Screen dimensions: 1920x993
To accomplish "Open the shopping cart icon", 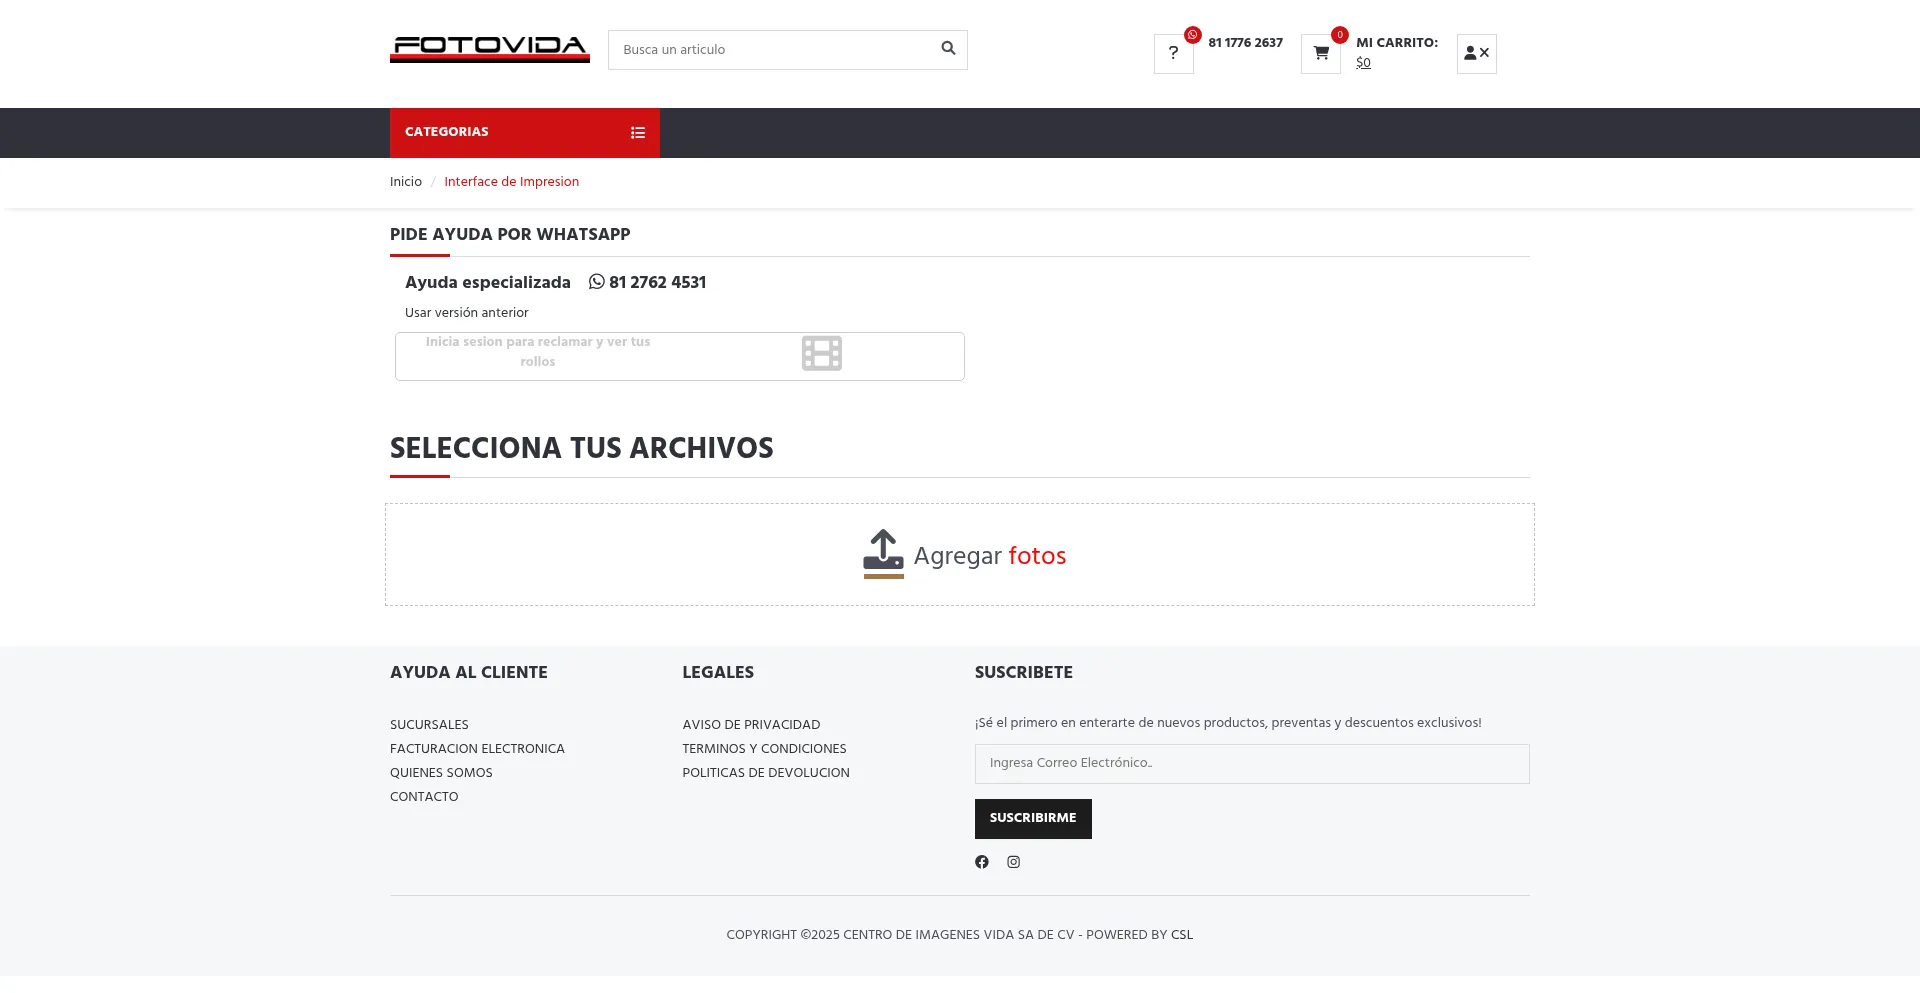I will (1320, 54).
